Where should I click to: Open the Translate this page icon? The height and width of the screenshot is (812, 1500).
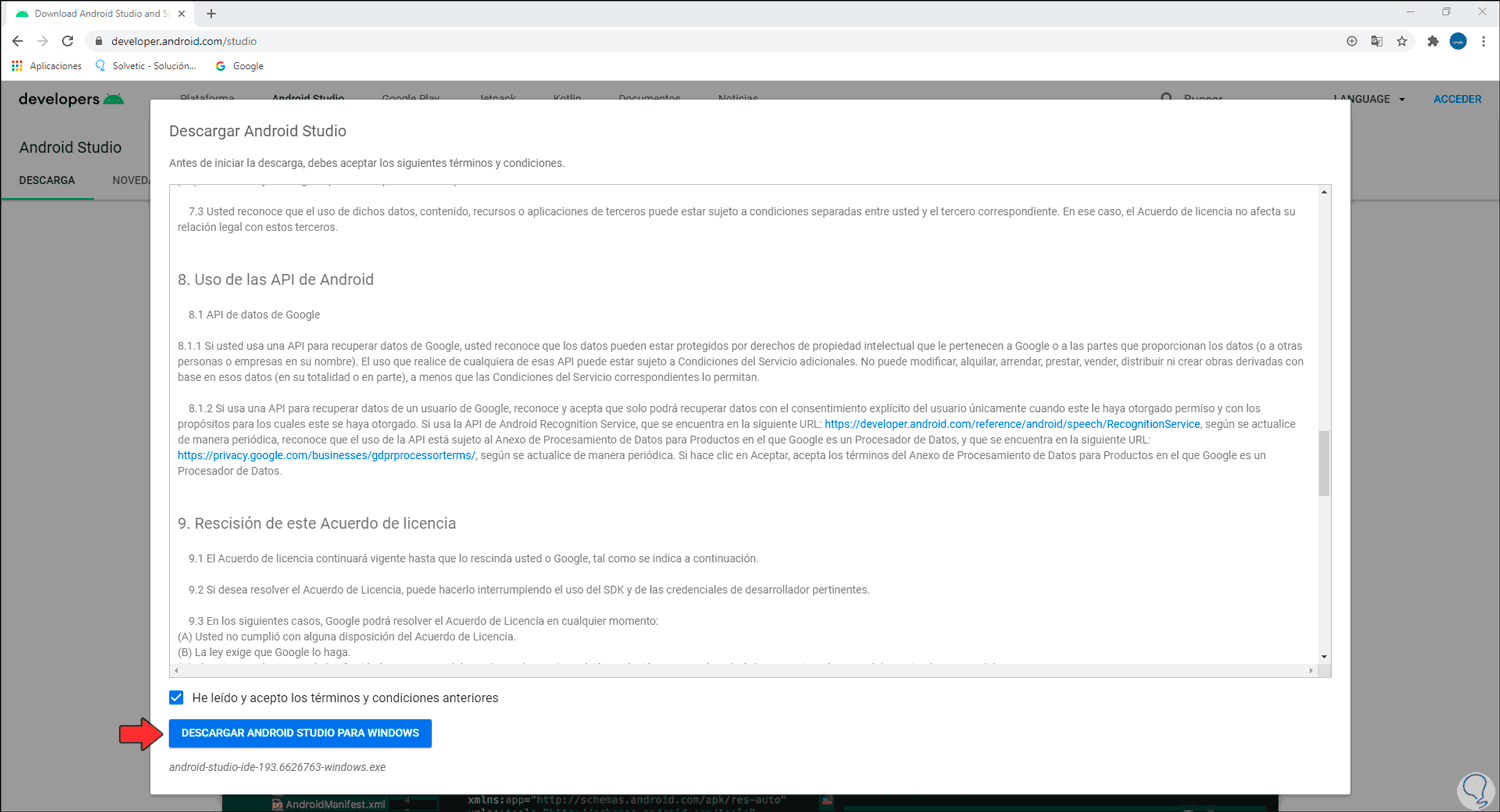(x=1377, y=41)
